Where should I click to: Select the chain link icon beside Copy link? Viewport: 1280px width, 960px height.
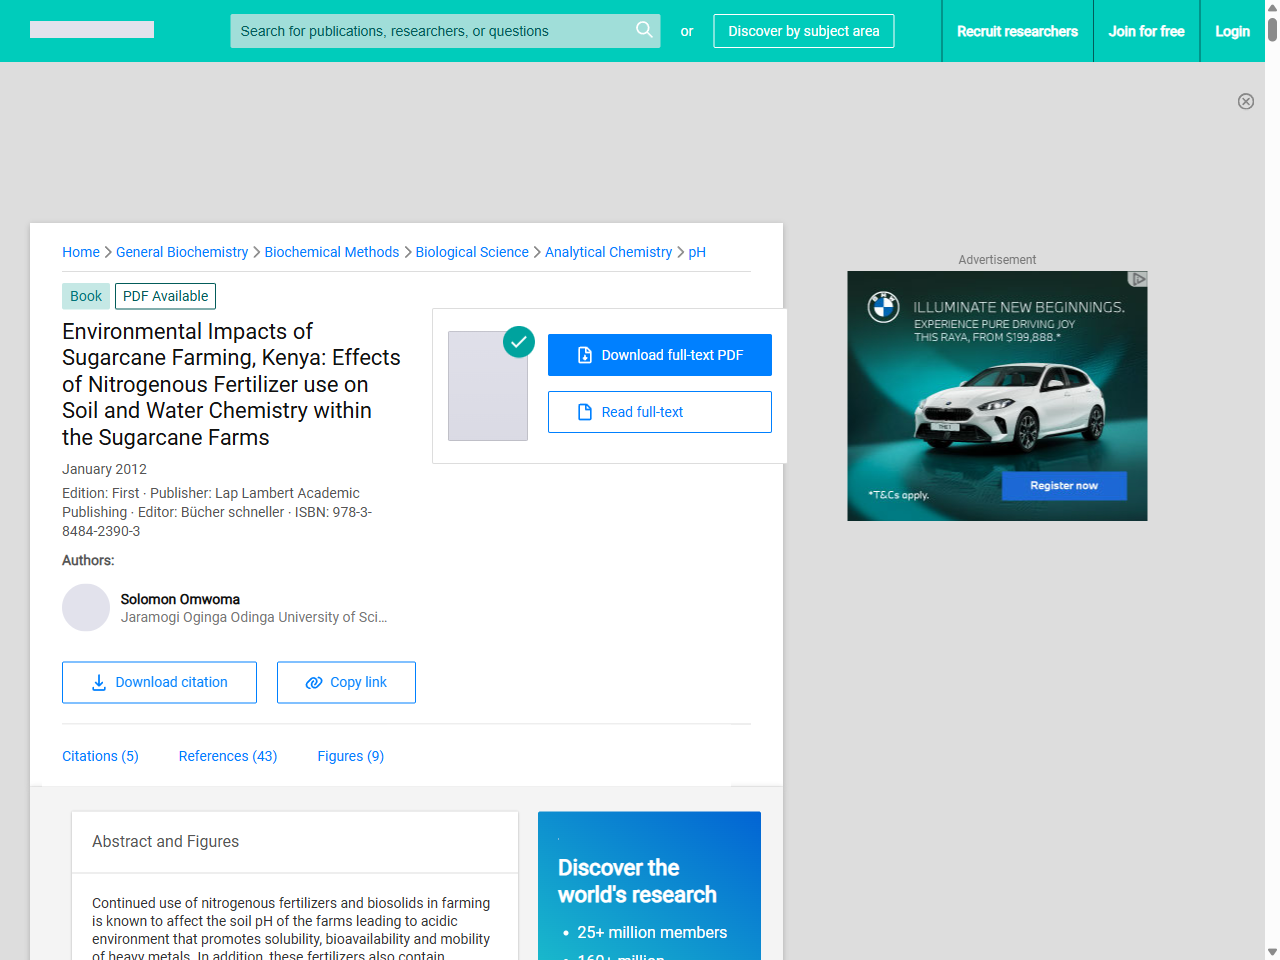[312, 682]
